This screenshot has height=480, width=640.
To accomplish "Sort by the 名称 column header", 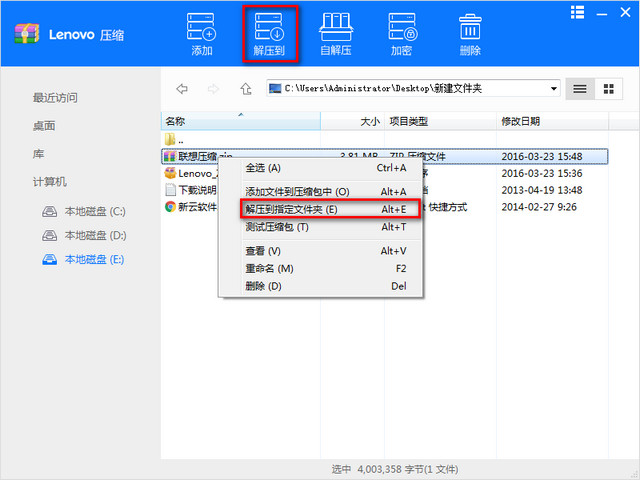I will tap(241, 121).
